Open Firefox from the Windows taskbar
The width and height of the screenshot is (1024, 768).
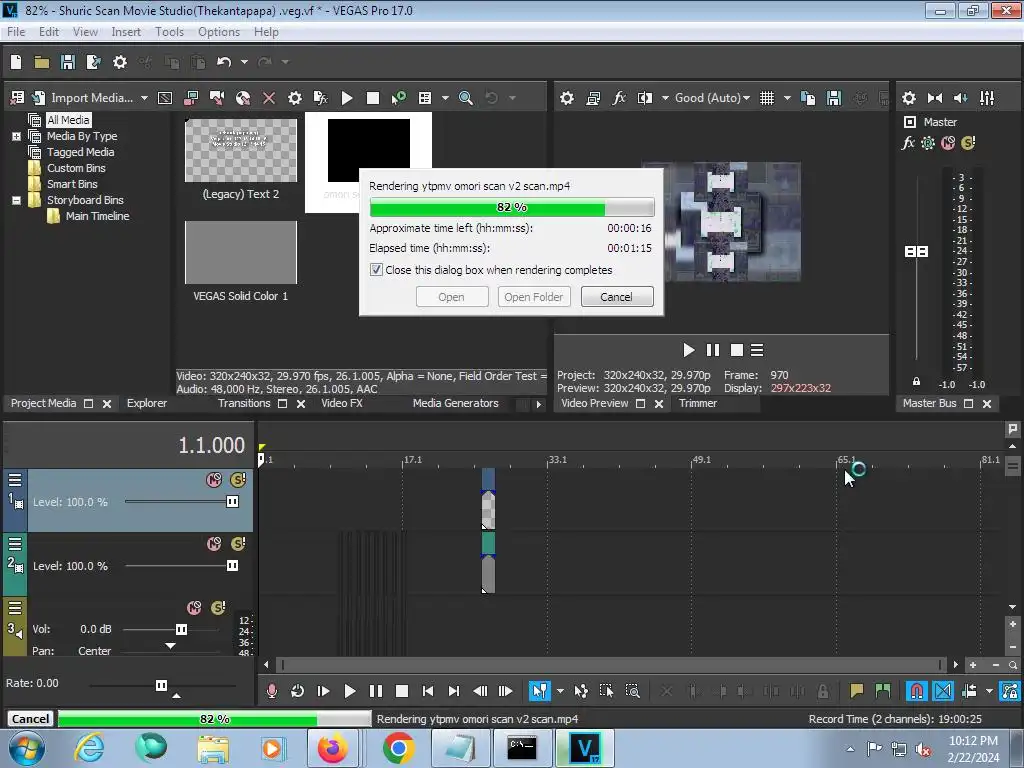tap(332, 748)
